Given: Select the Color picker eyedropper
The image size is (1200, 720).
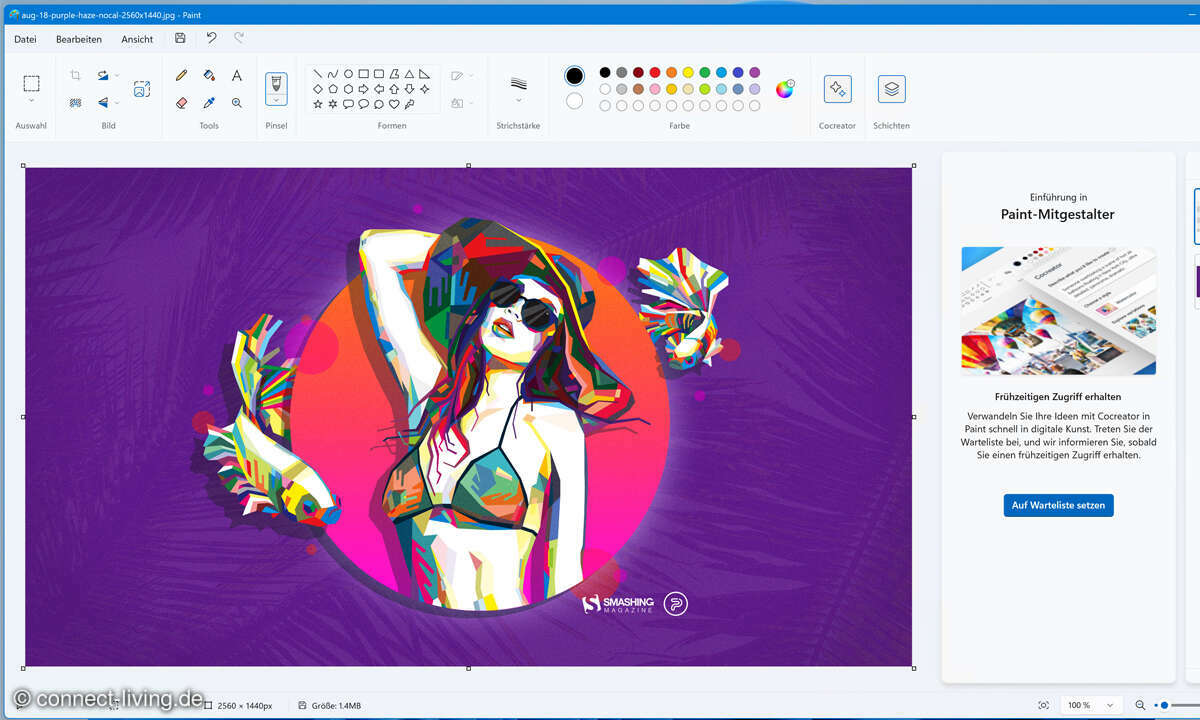Looking at the screenshot, I should tap(209, 102).
